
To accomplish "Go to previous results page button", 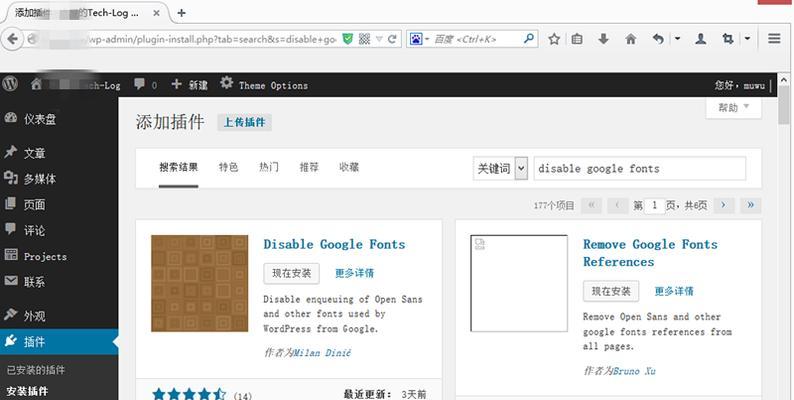I will [617, 205].
